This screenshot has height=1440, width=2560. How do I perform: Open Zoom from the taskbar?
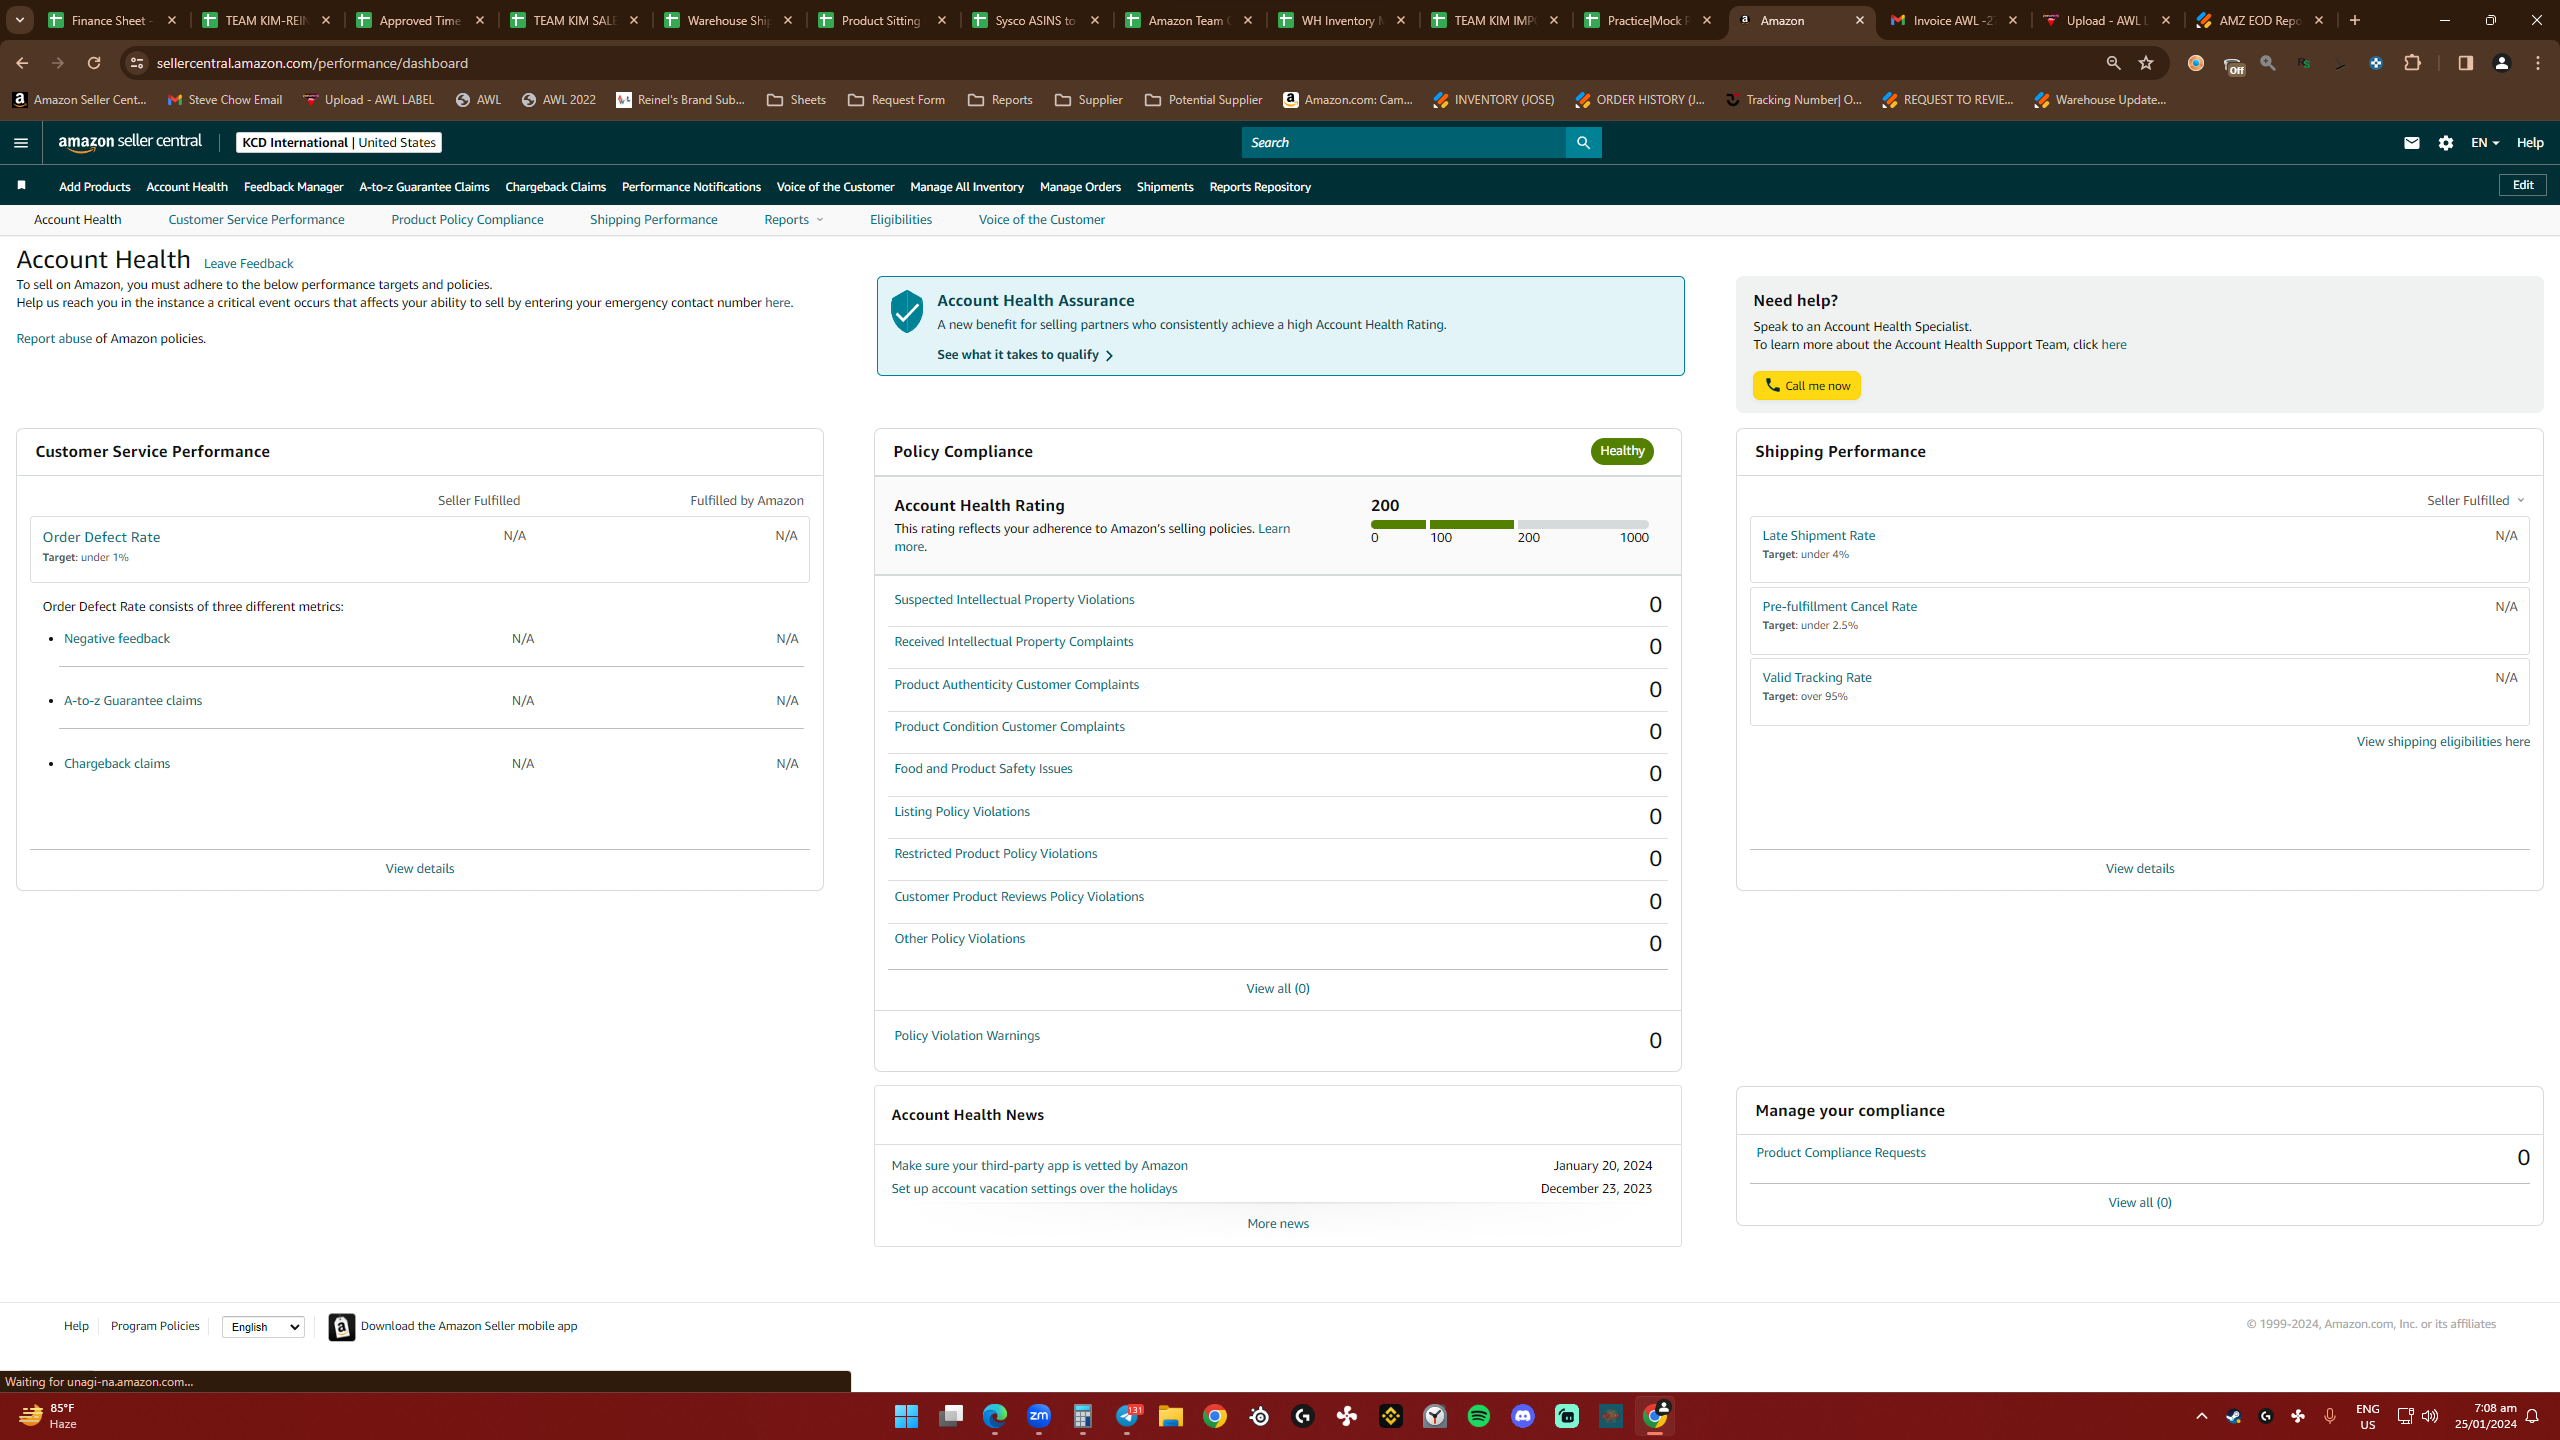point(1039,1416)
